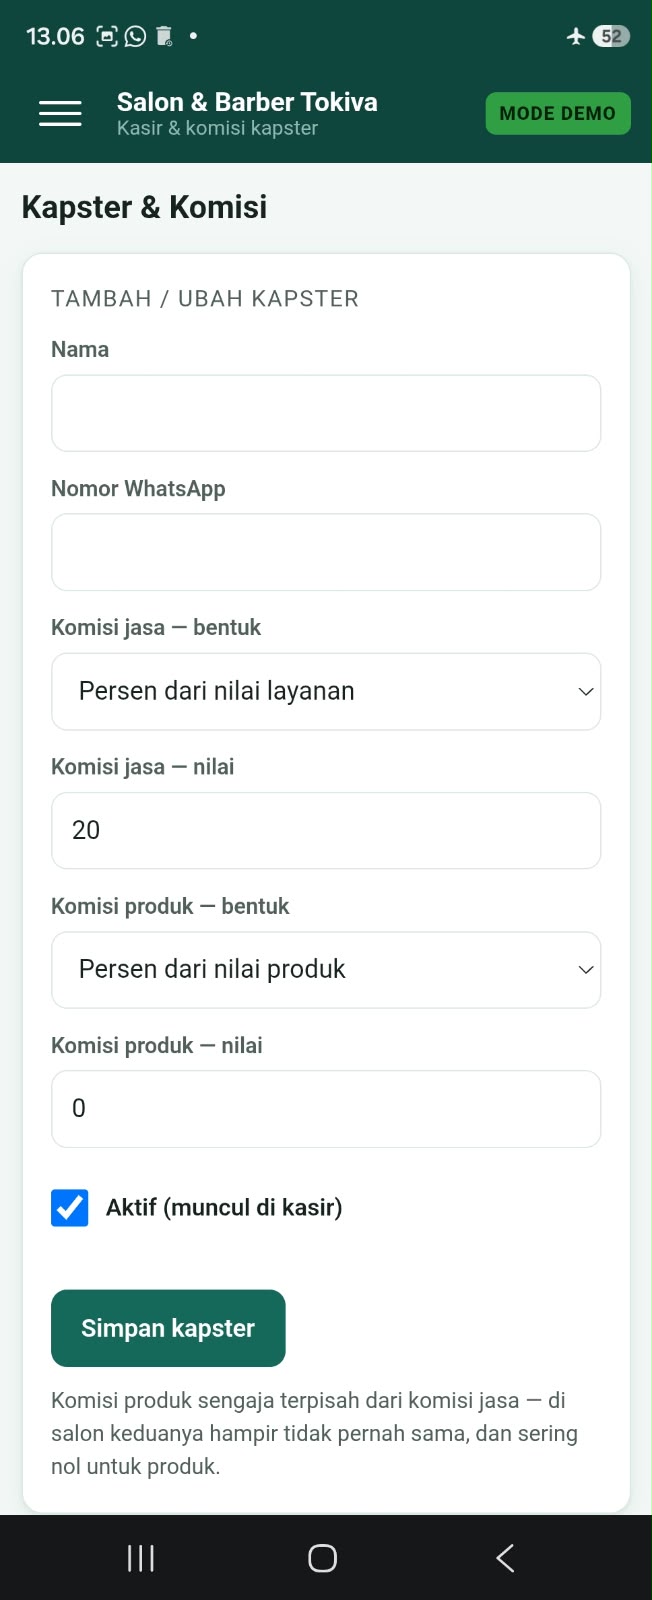
Task: Select the Komisi jasa nilai field showing 20
Action: click(x=326, y=831)
